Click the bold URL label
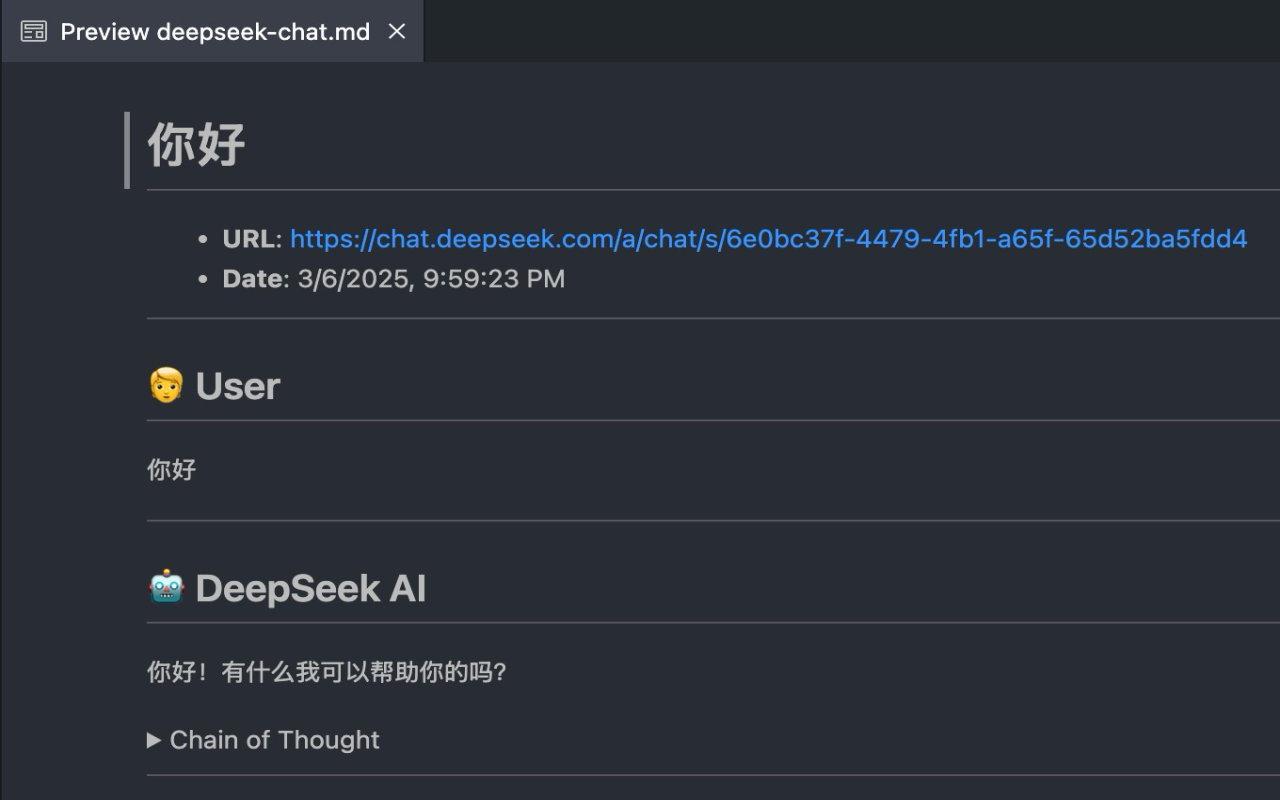 [x=252, y=239]
